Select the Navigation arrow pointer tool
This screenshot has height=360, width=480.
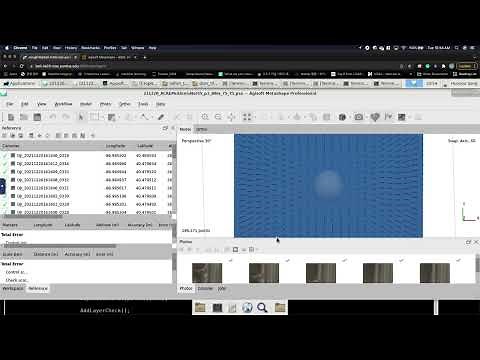81,117
